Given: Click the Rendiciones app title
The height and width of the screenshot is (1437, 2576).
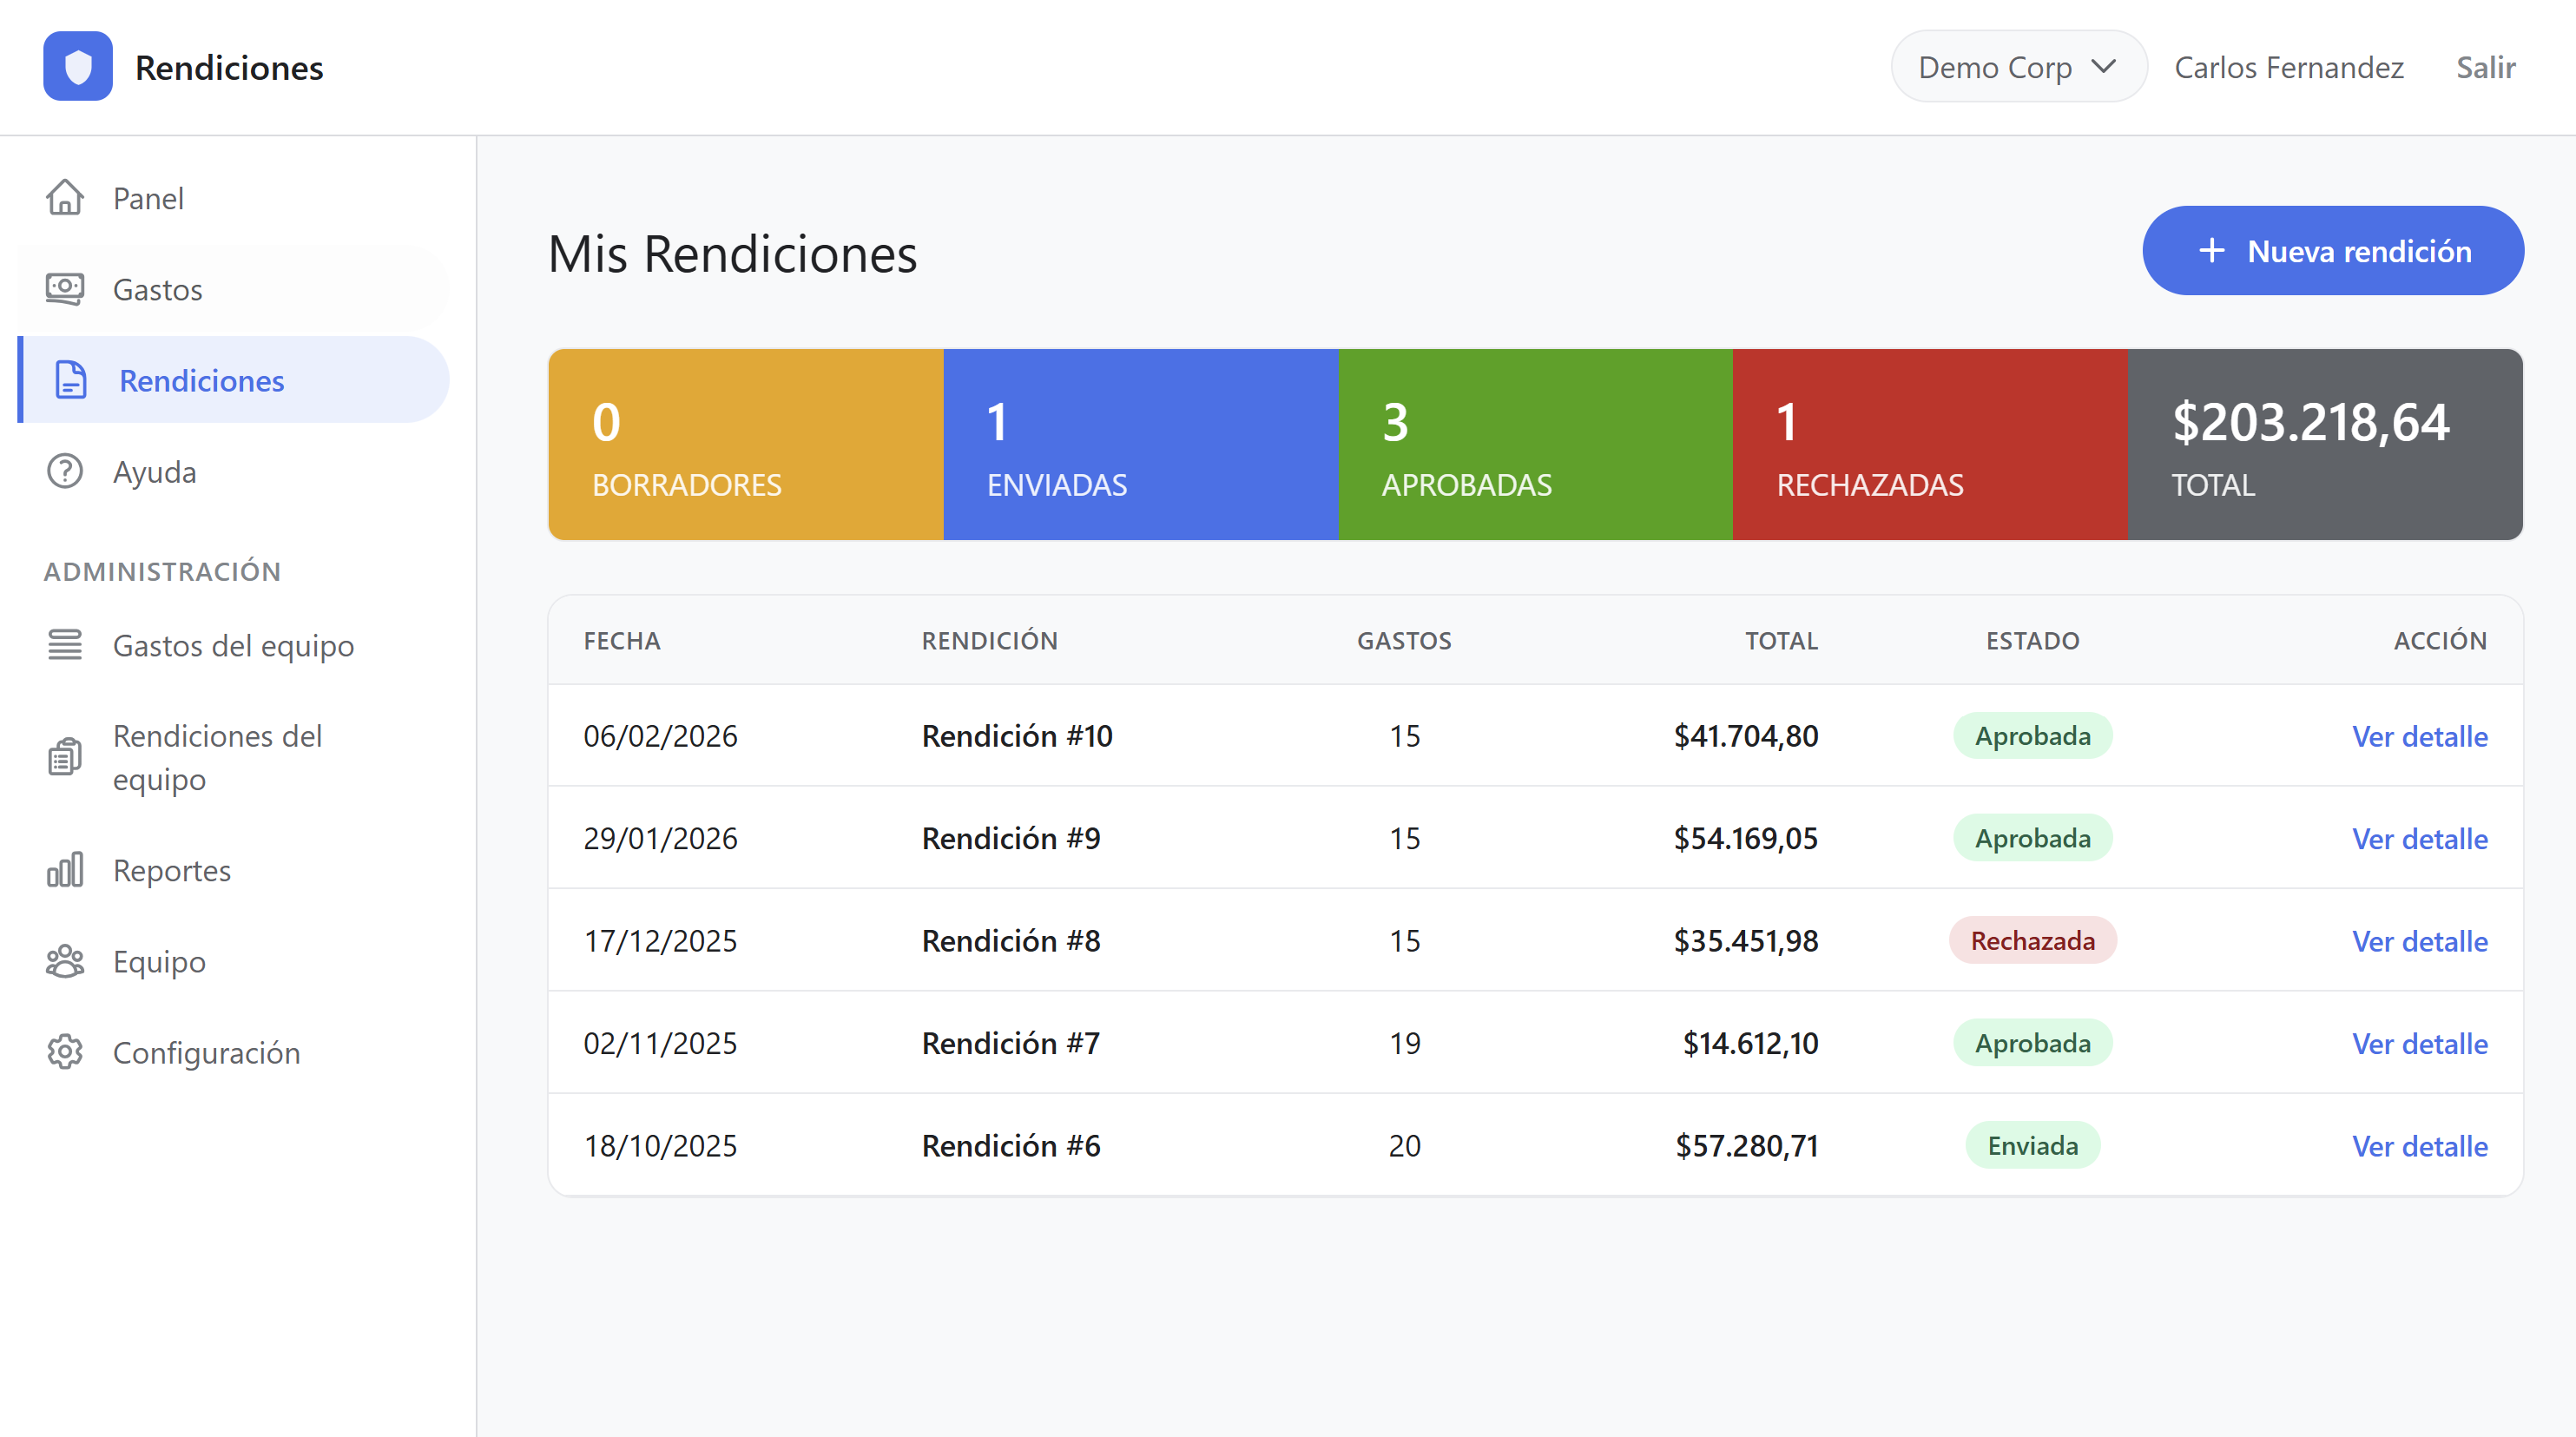Looking at the screenshot, I should point(229,67).
